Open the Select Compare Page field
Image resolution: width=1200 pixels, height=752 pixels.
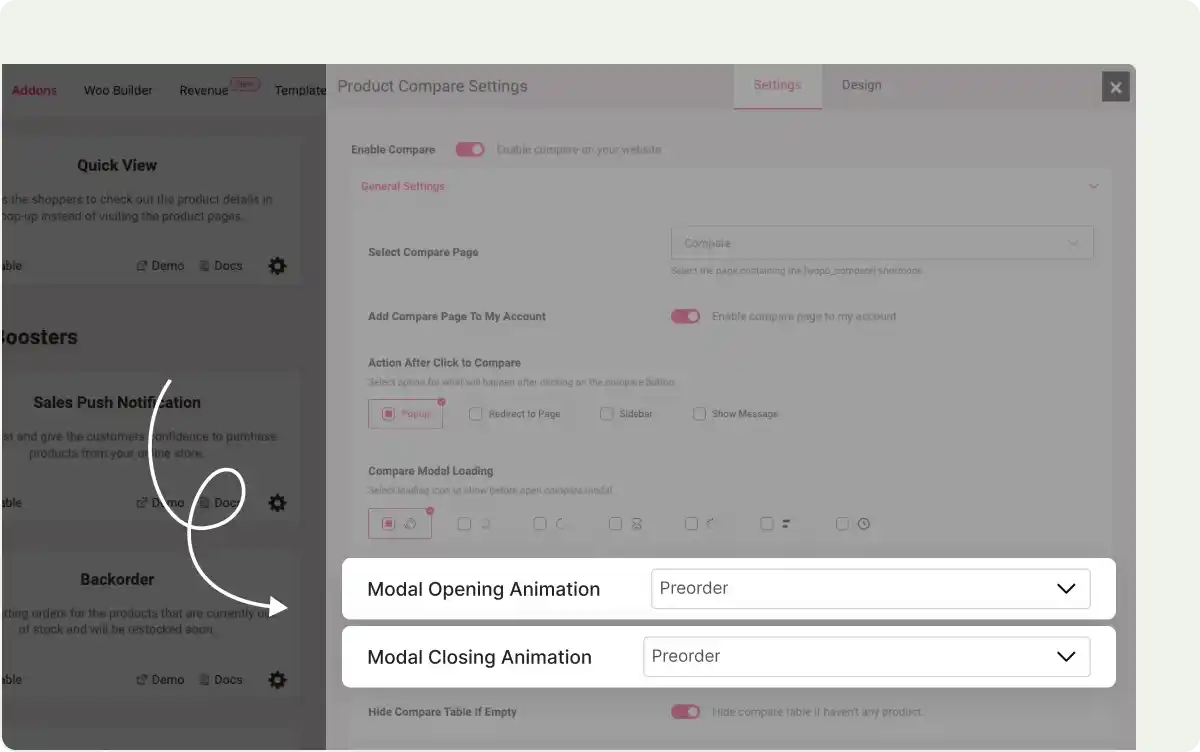point(881,242)
